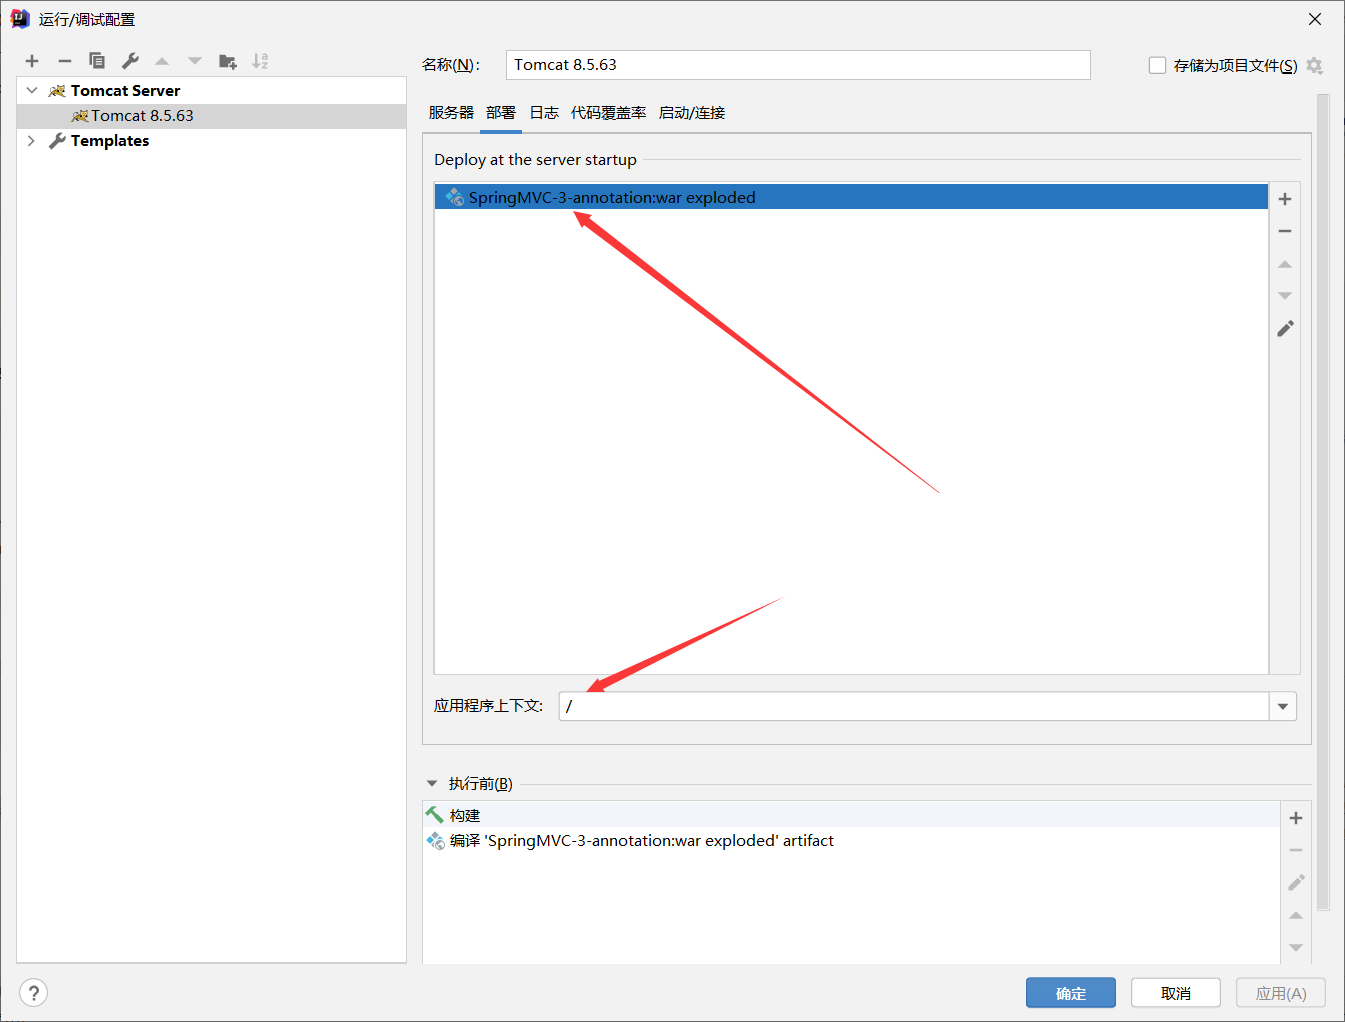1345x1022 pixels.
Task: Create new configuration folder
Action: coord(228,61)
